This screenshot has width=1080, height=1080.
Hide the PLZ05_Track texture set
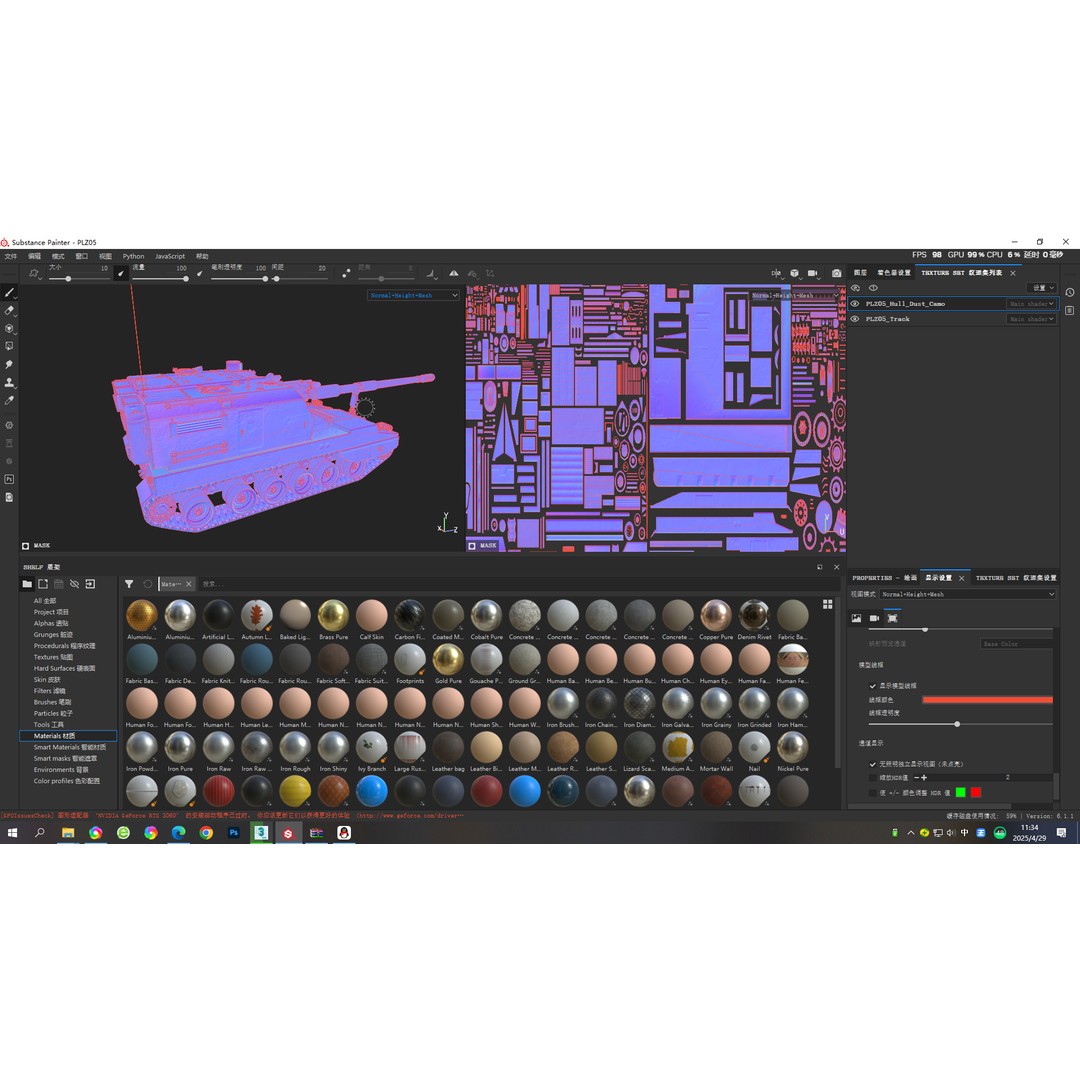[855, 319]
